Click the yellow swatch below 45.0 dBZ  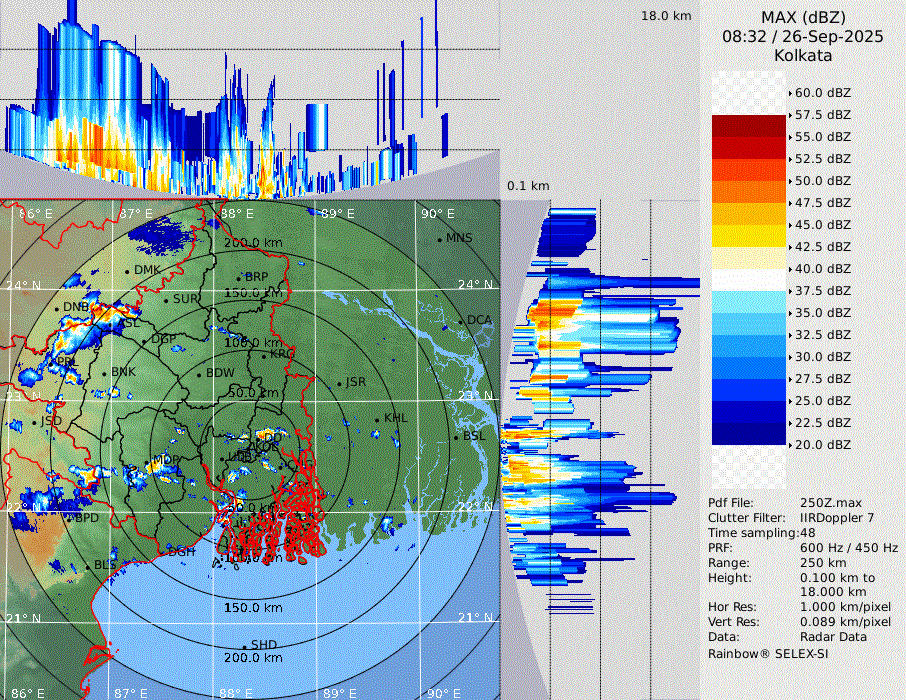click(749, 236)
